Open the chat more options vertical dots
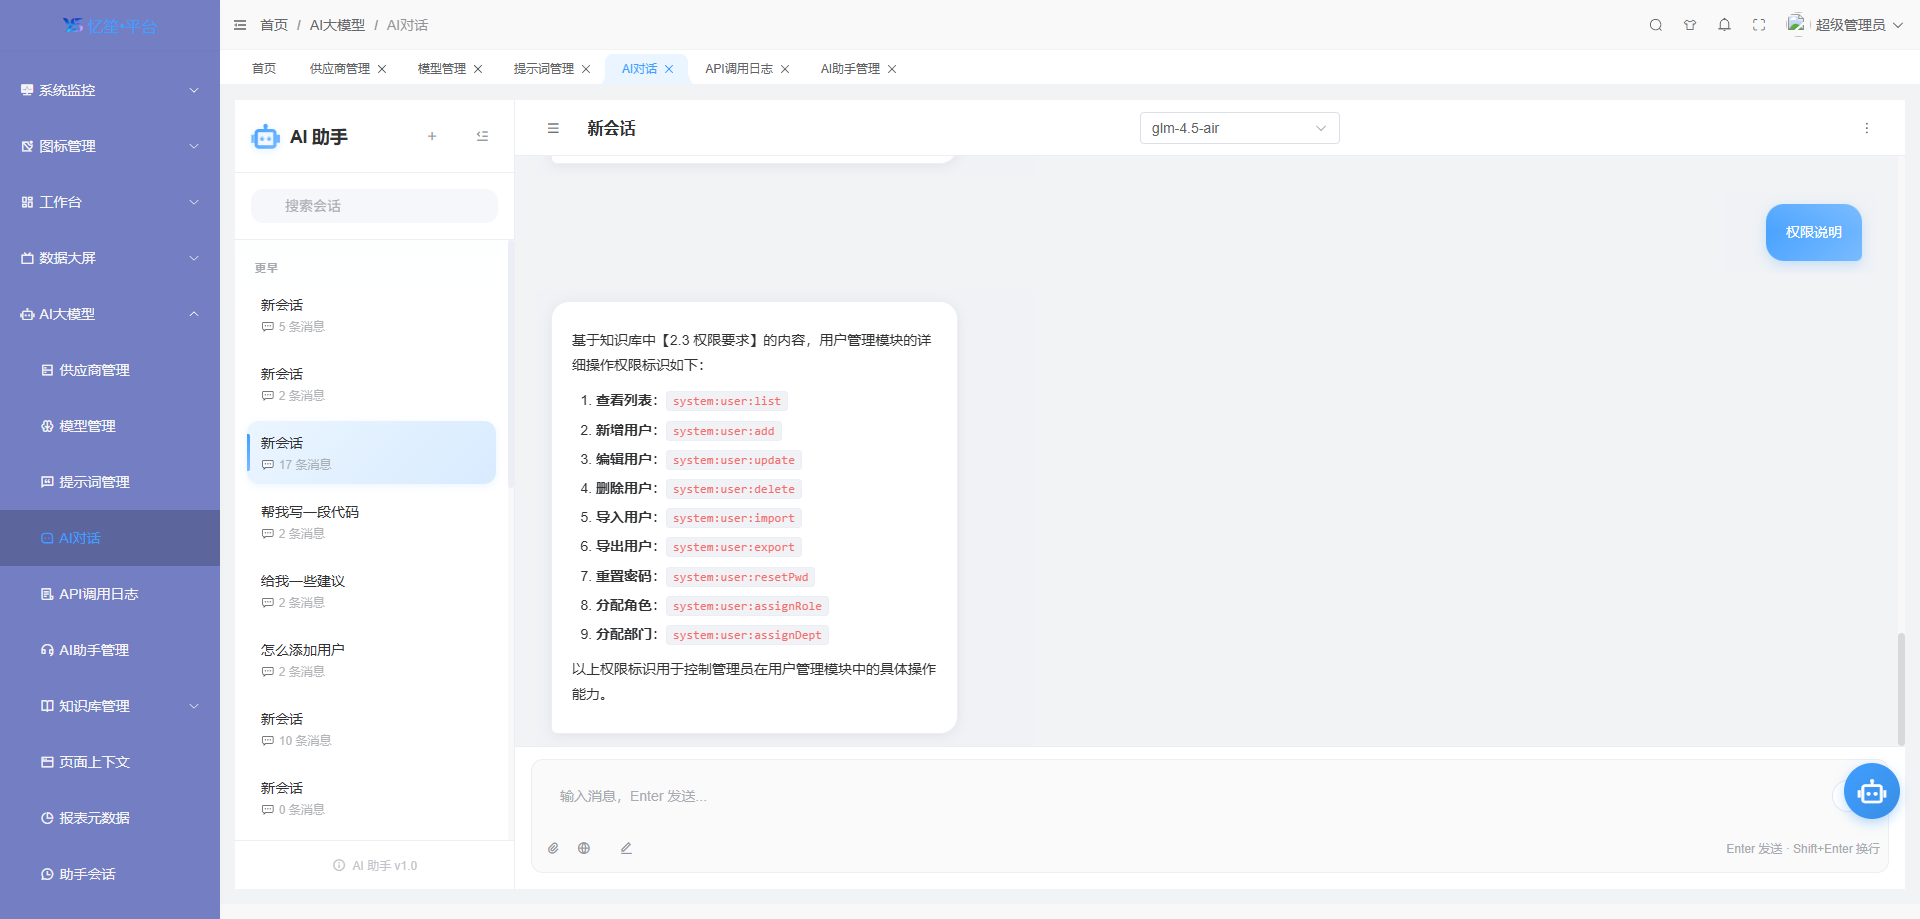The image size is (1920, 919). tap(1866, 128)
